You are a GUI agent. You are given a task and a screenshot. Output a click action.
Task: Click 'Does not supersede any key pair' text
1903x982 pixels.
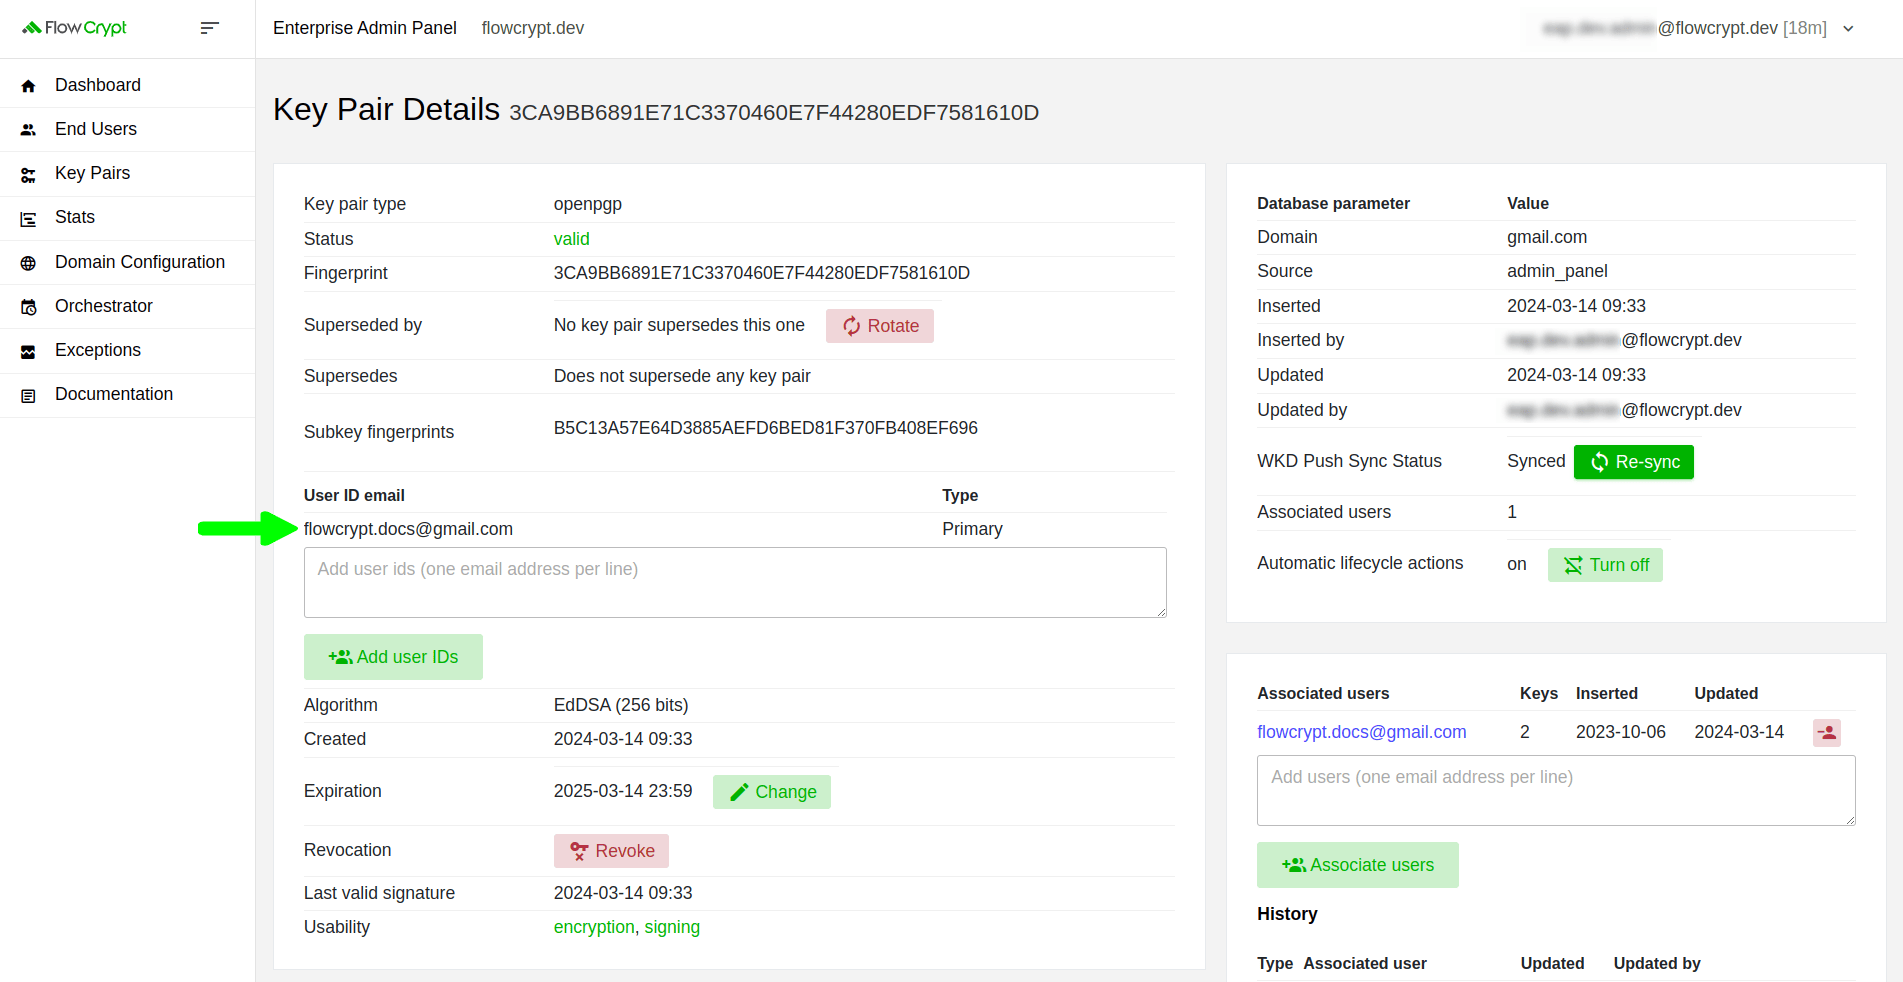point(682,376)
